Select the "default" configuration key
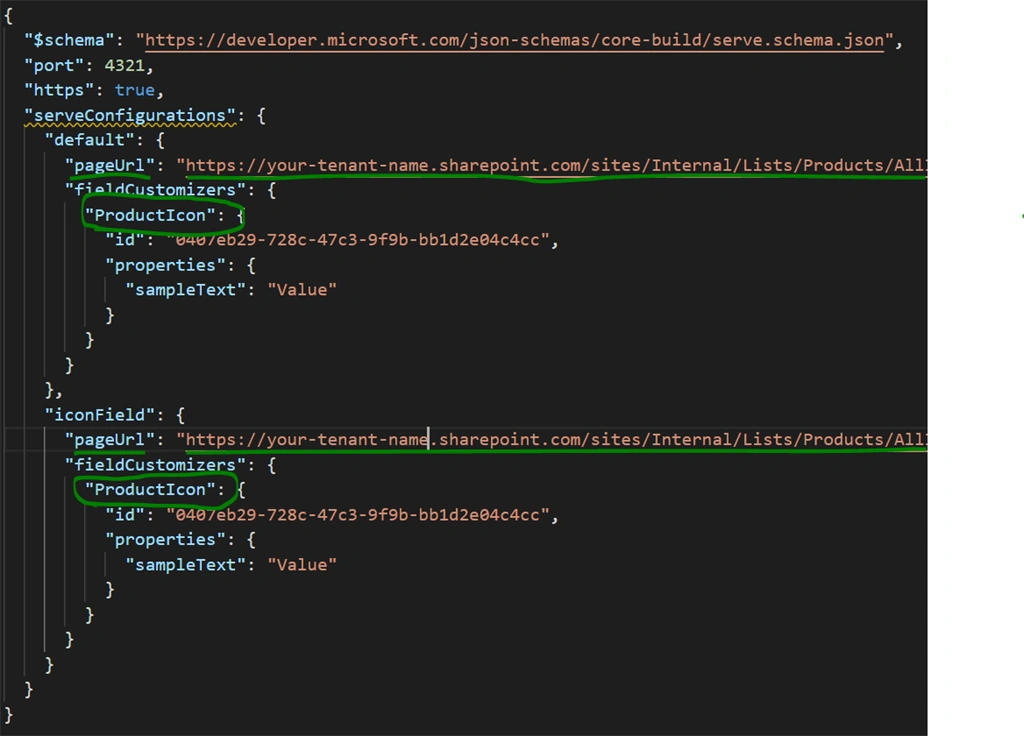Viewport: 1024px width, 736px height. [x=89, y=140]
